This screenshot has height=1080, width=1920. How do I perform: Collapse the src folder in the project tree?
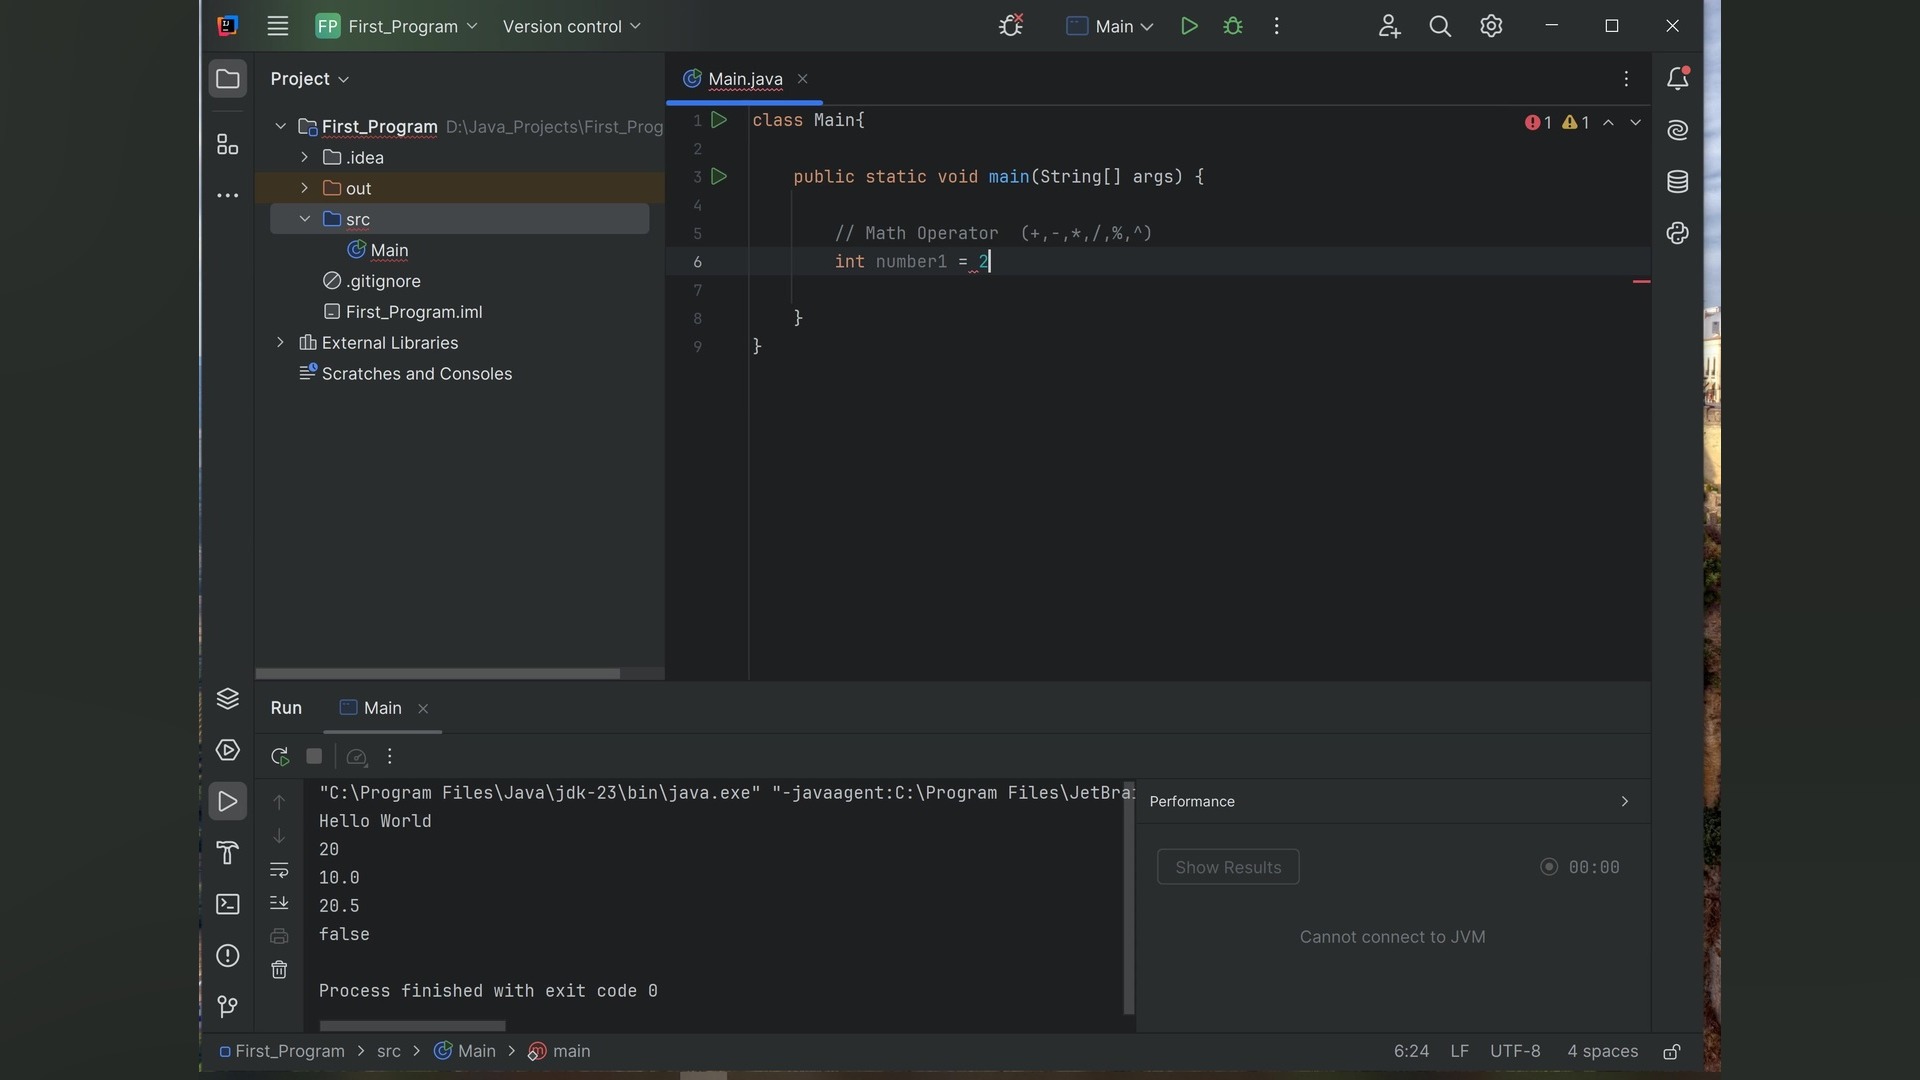305,219
